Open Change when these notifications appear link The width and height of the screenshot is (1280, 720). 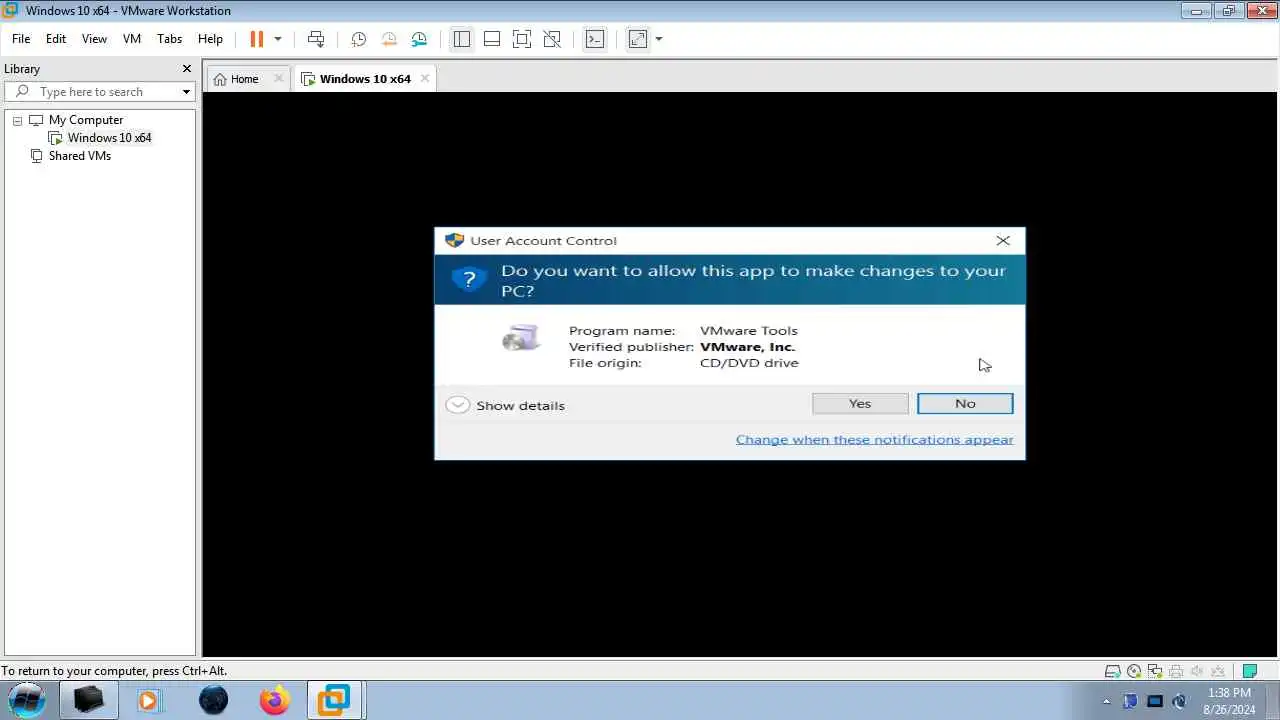coord(874,440)
